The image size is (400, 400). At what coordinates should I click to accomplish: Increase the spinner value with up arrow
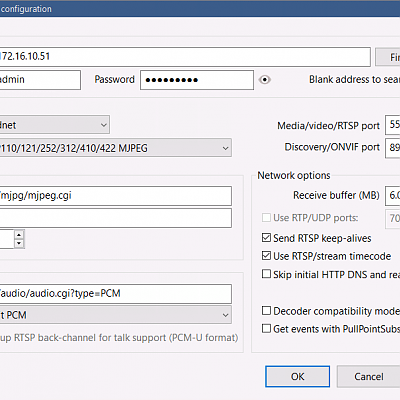19,235
